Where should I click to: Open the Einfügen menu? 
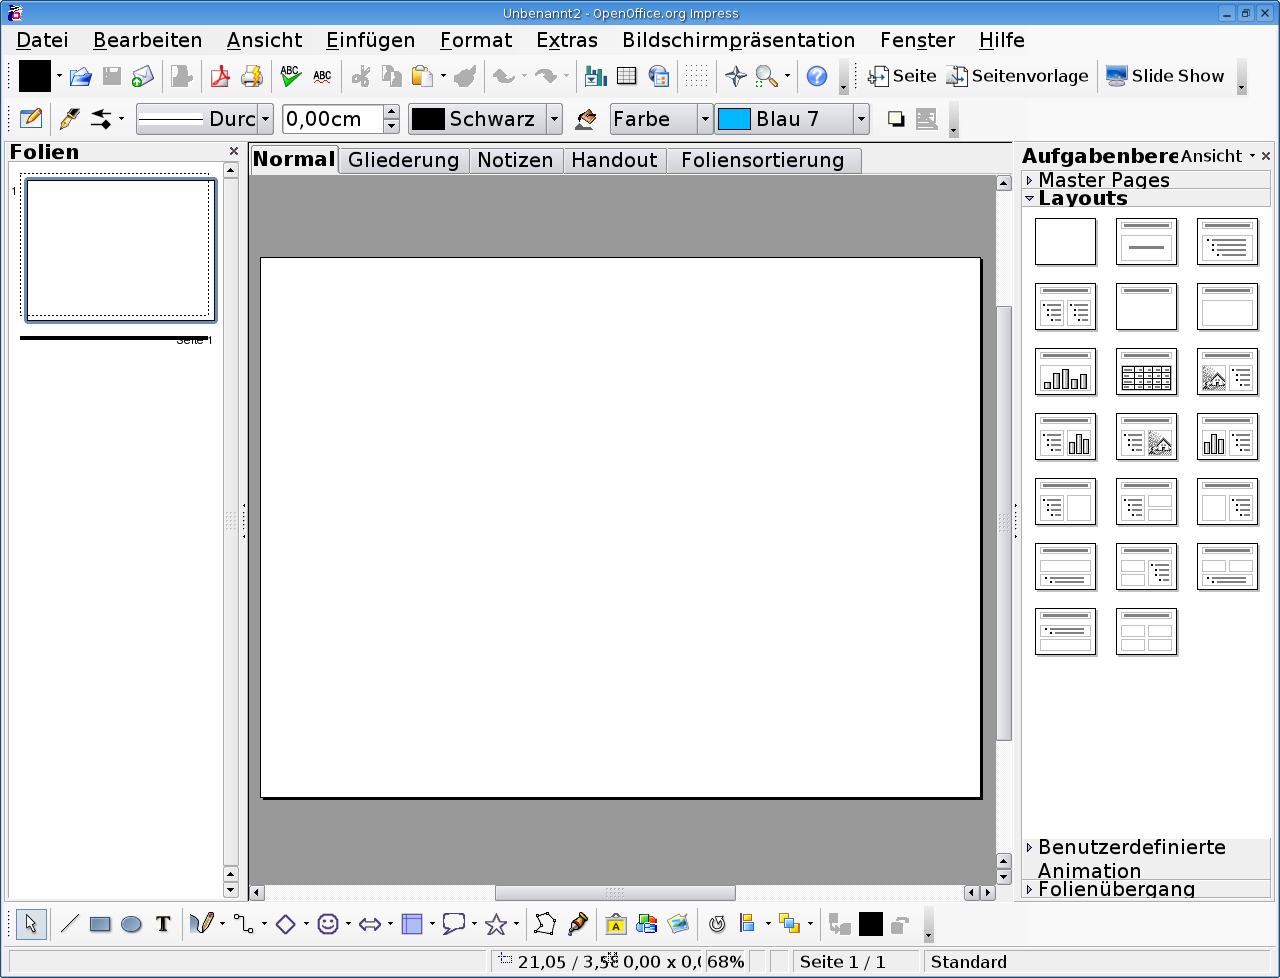[371, 40]
